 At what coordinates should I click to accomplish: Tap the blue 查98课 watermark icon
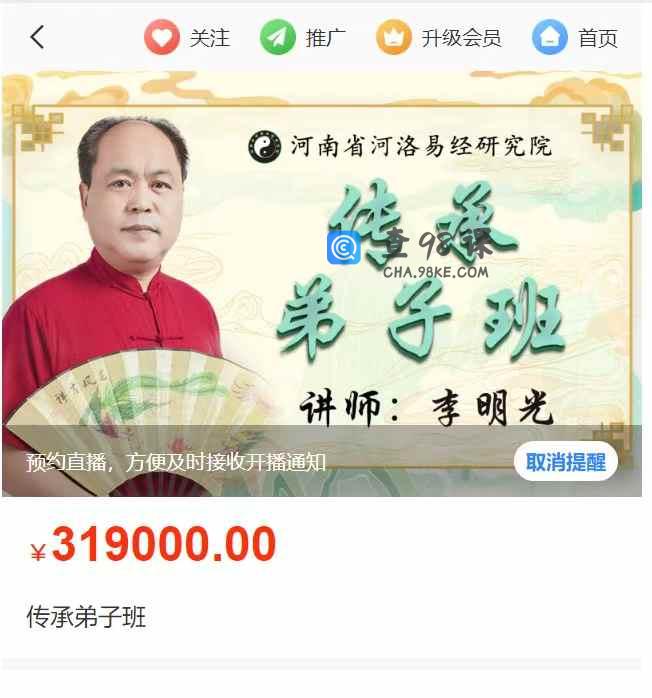click(344, 248)
